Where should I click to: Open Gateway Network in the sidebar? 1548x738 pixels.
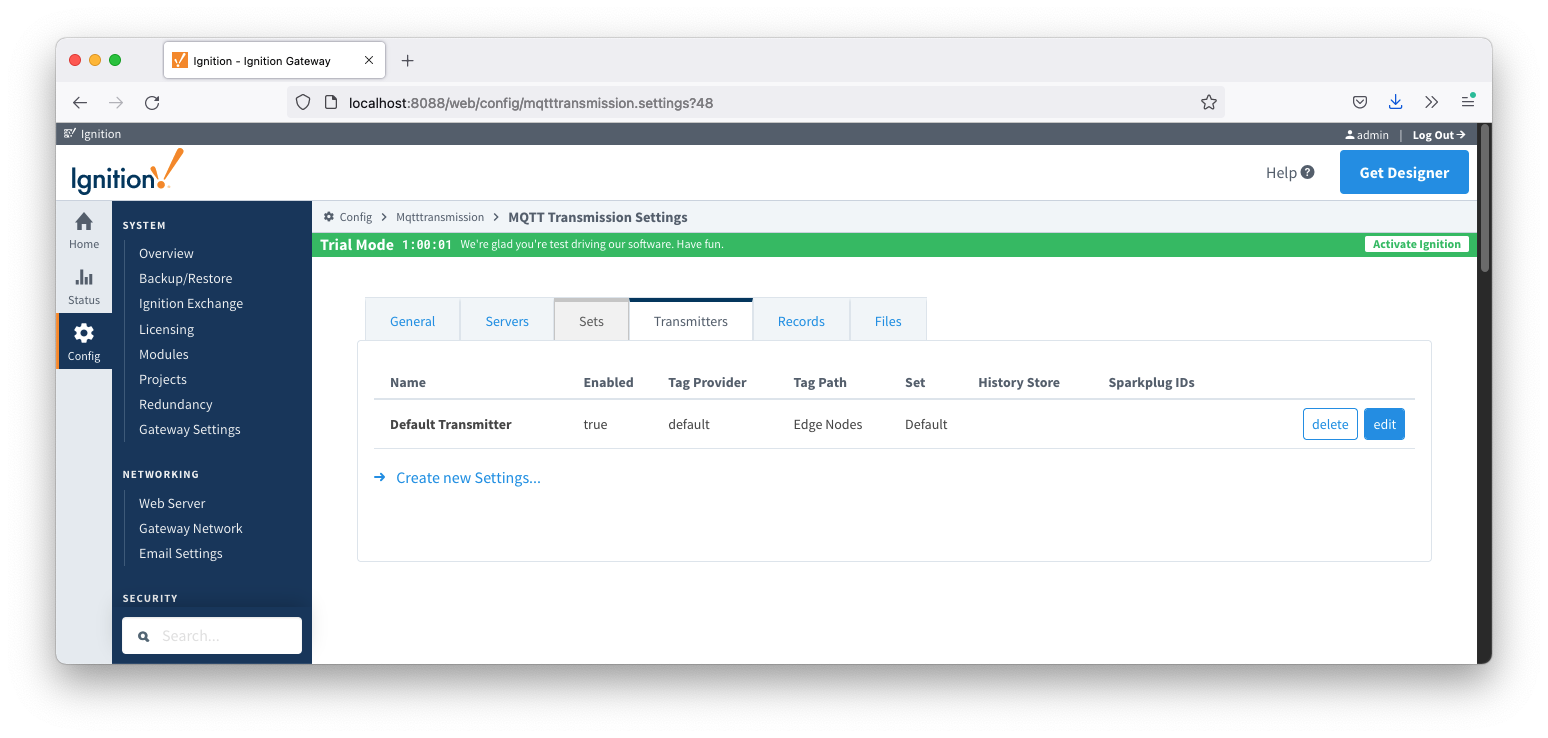[x=191, y=528]
